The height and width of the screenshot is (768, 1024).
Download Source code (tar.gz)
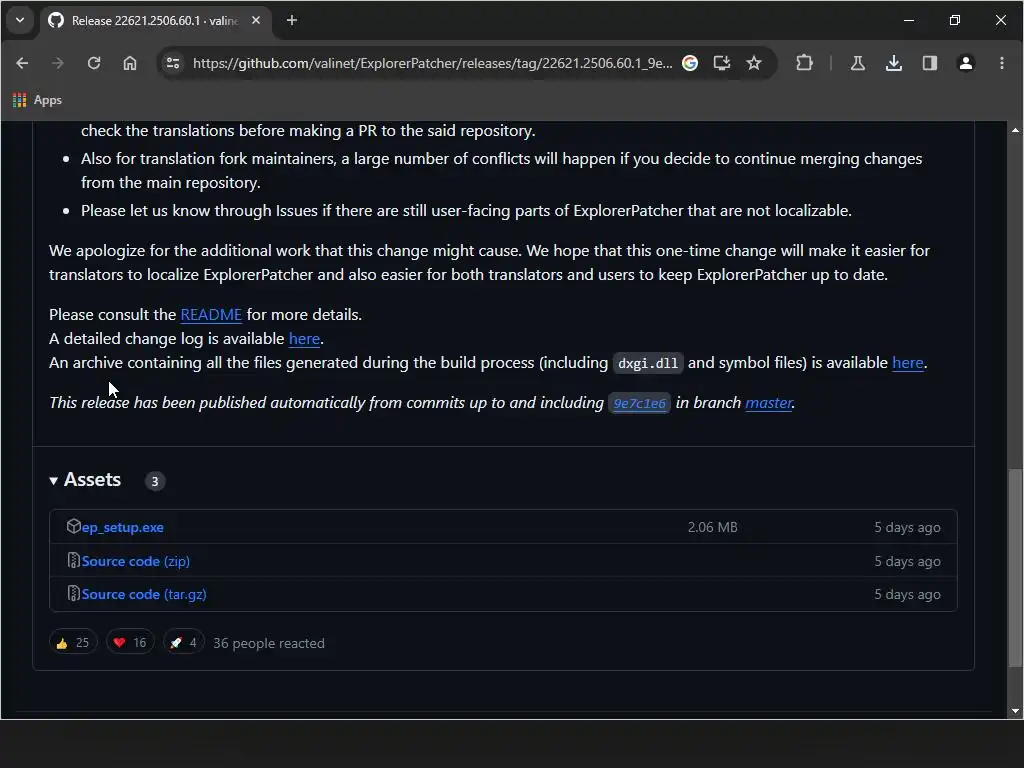point(144,595)
